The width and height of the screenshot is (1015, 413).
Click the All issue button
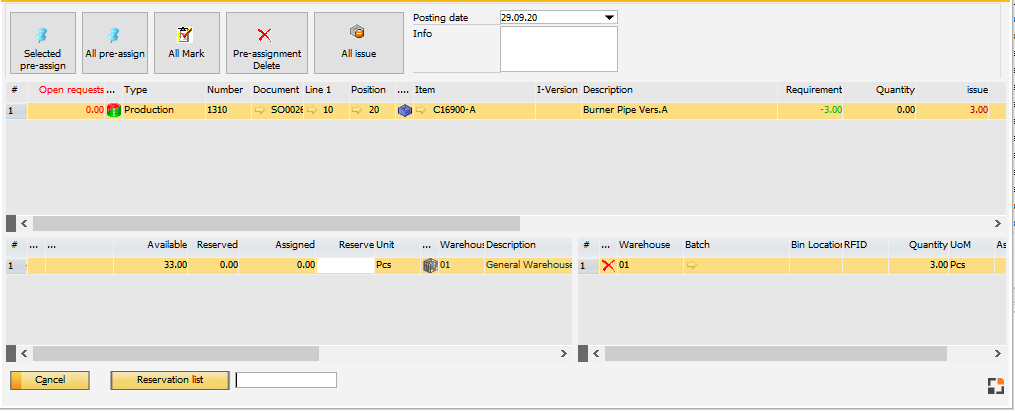[x=358, y=43]
